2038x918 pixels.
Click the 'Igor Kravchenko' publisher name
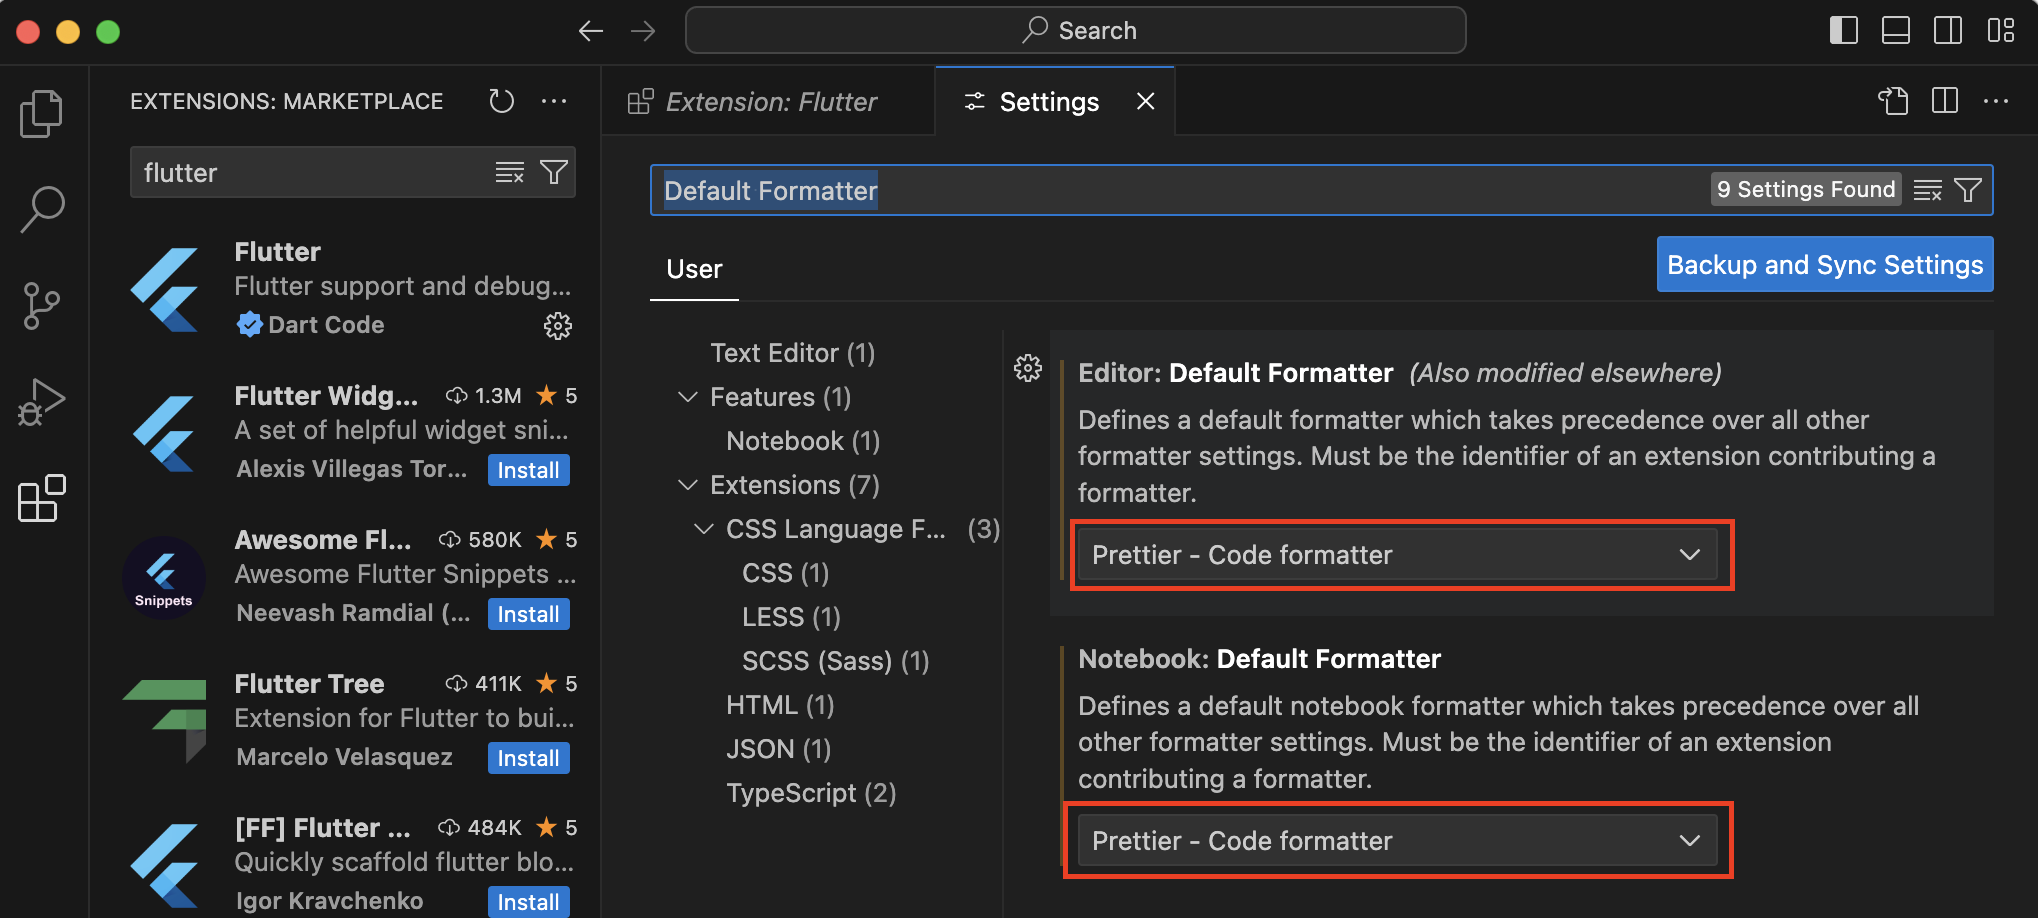tap(329, 901)
